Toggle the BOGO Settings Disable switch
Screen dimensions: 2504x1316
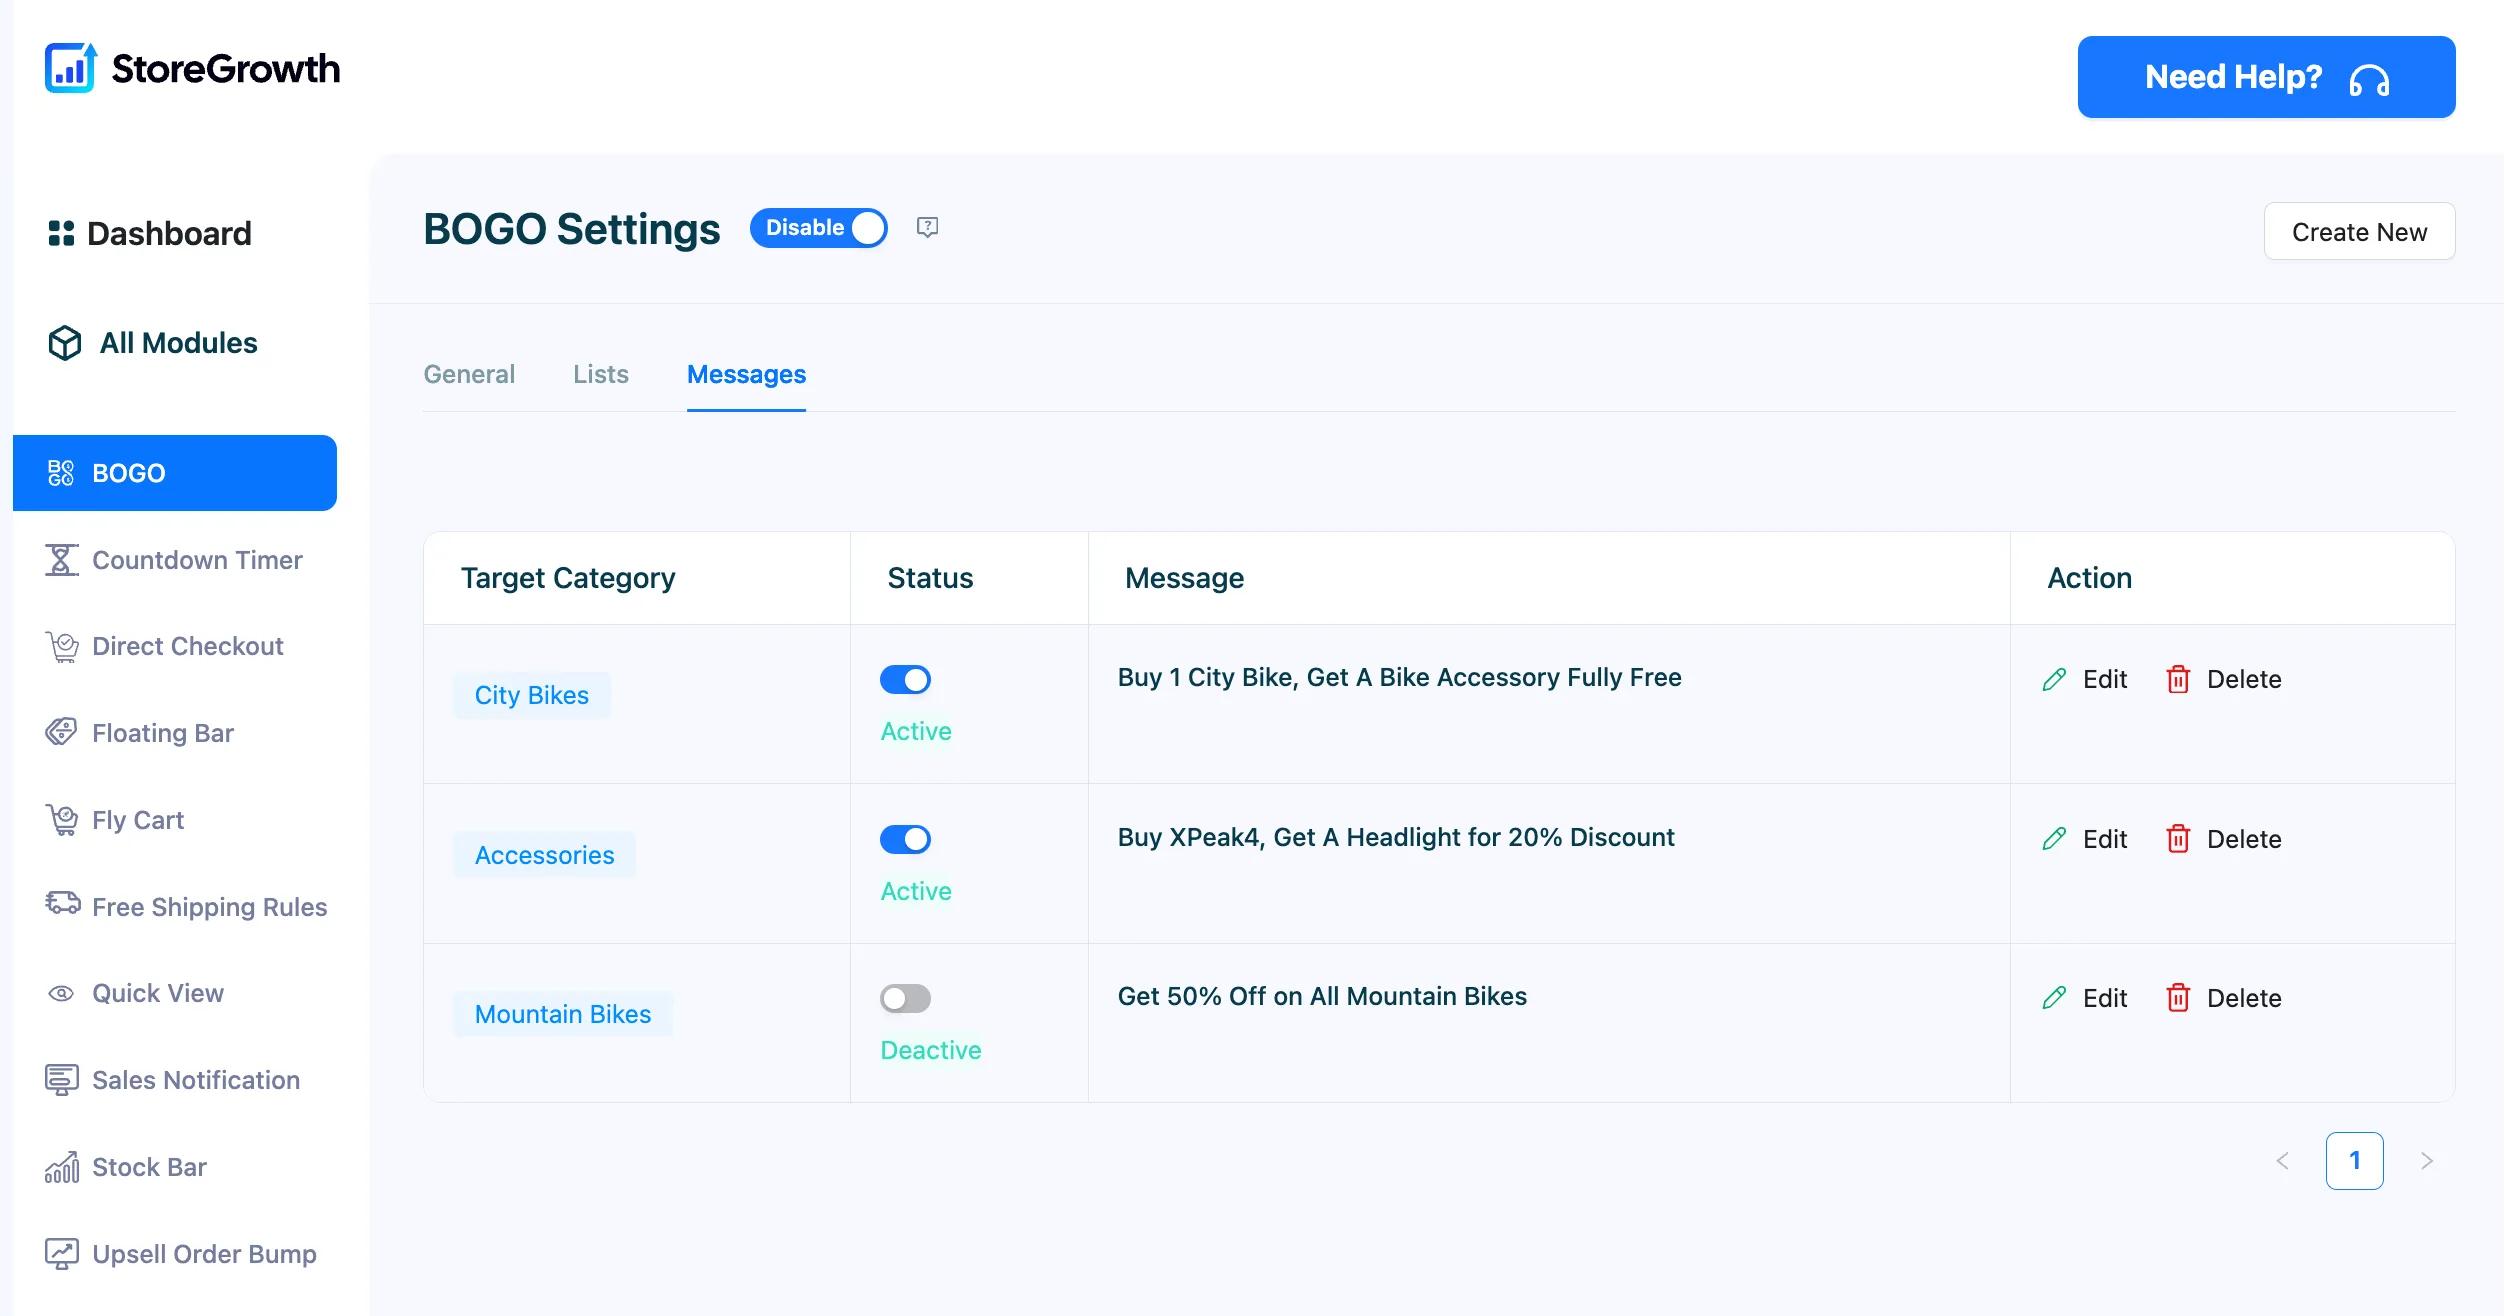(x=819, y=228)
